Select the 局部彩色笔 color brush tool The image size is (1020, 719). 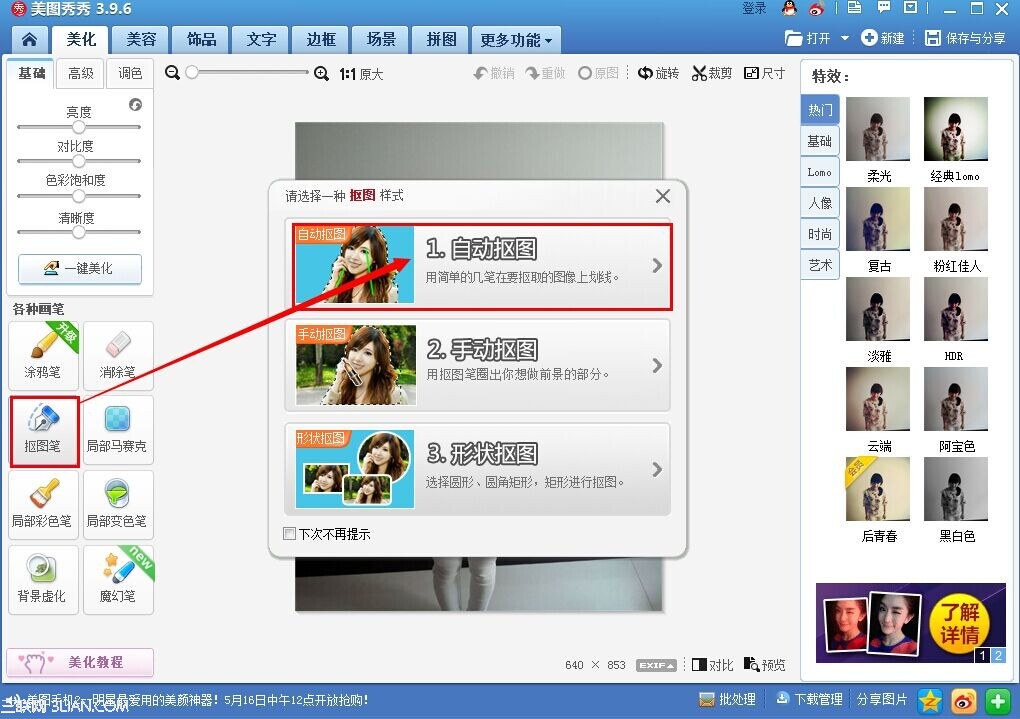(43, 505)
